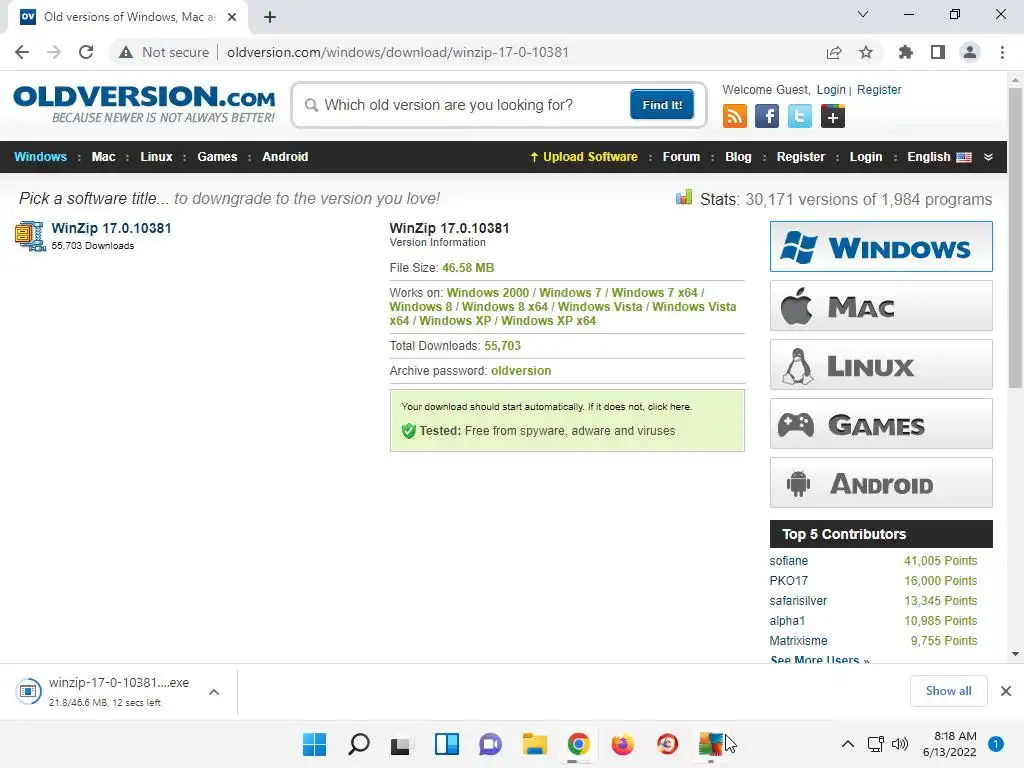Click the OldVersion.com logo

pyautogui.click(x=144, y=104)
